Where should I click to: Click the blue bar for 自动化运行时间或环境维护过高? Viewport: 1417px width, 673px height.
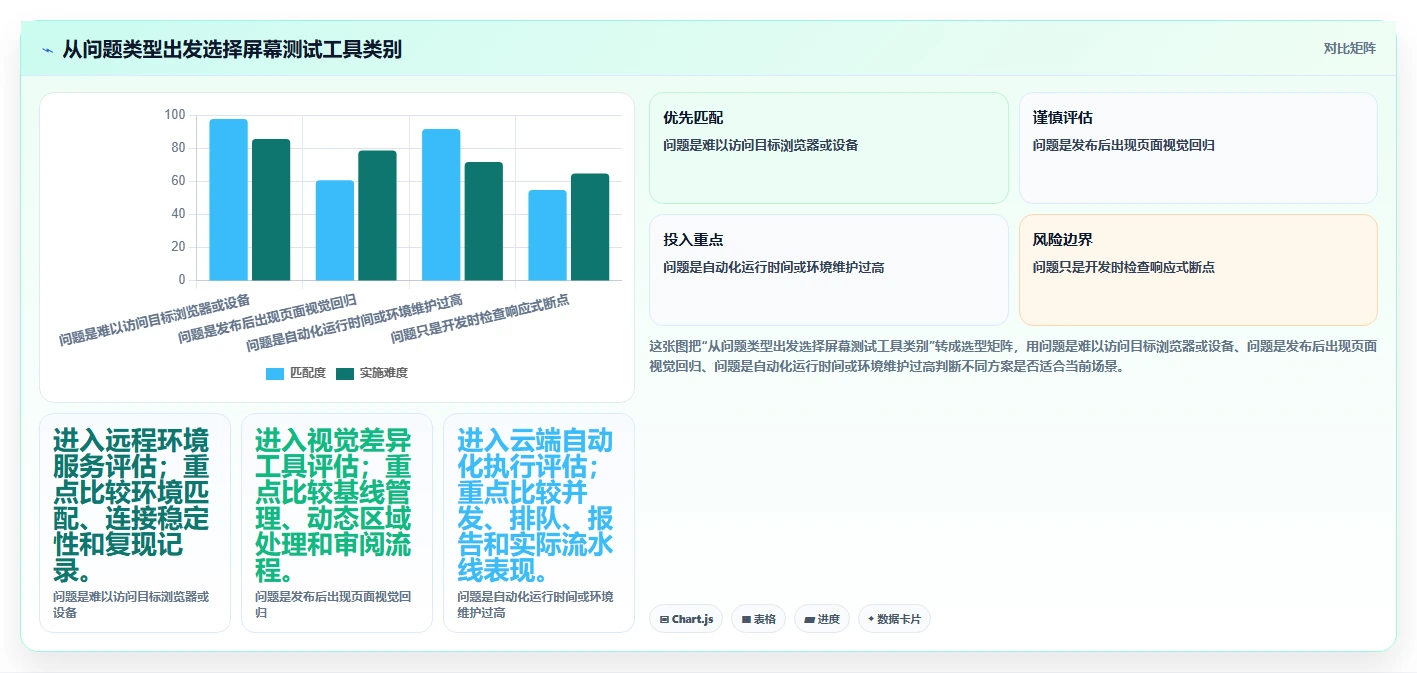pos(441,205)
